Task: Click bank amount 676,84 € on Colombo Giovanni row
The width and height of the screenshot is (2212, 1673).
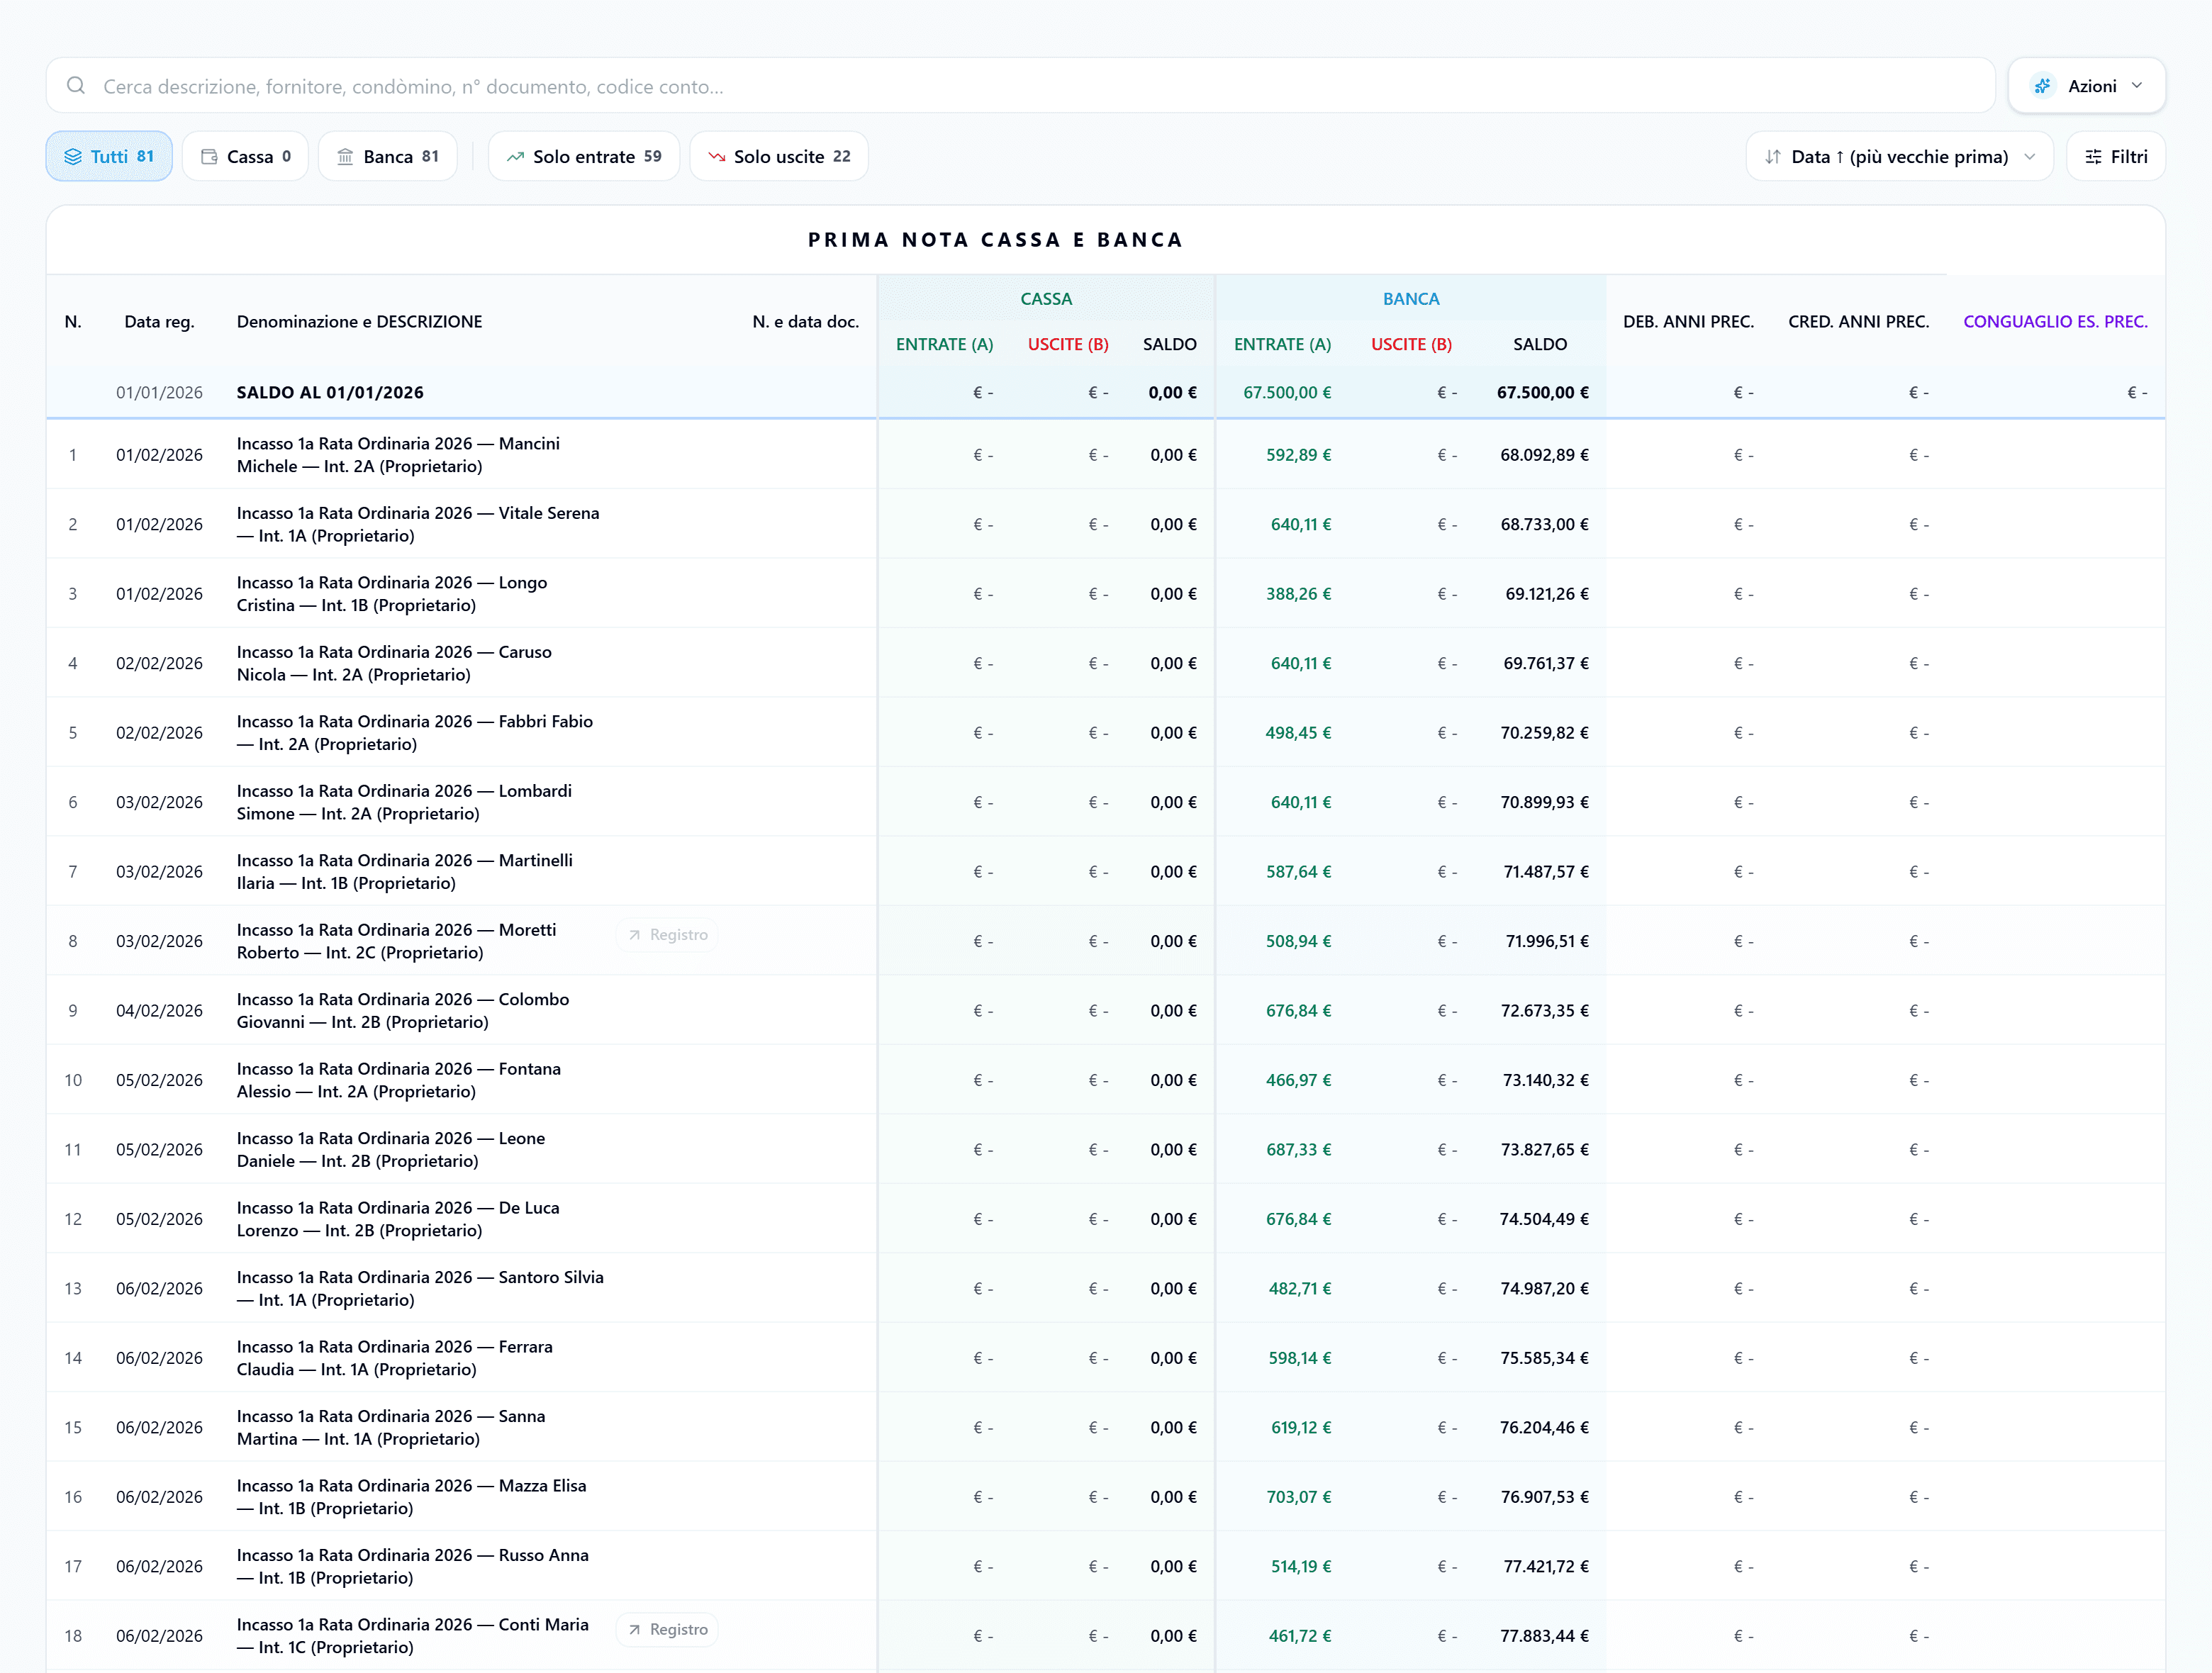Action: (1298, 1011)
